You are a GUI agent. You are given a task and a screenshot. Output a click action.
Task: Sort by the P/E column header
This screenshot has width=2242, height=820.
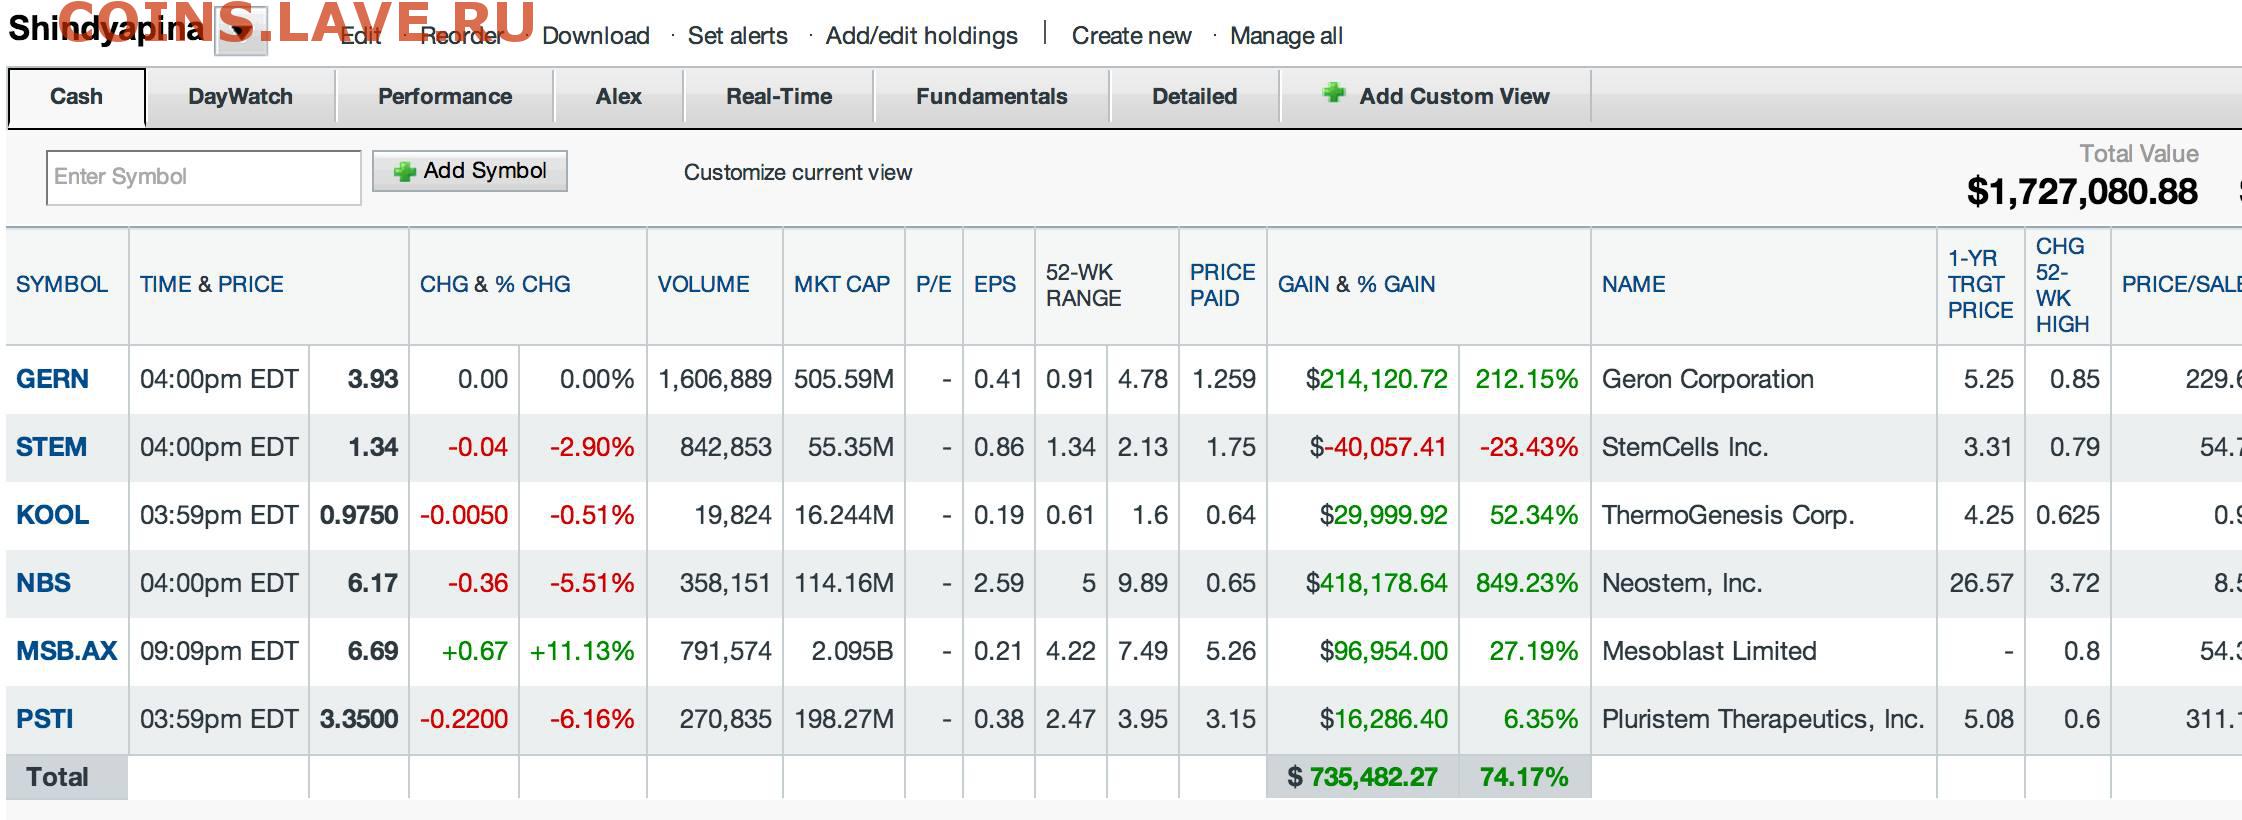click(x=934, y=285)
